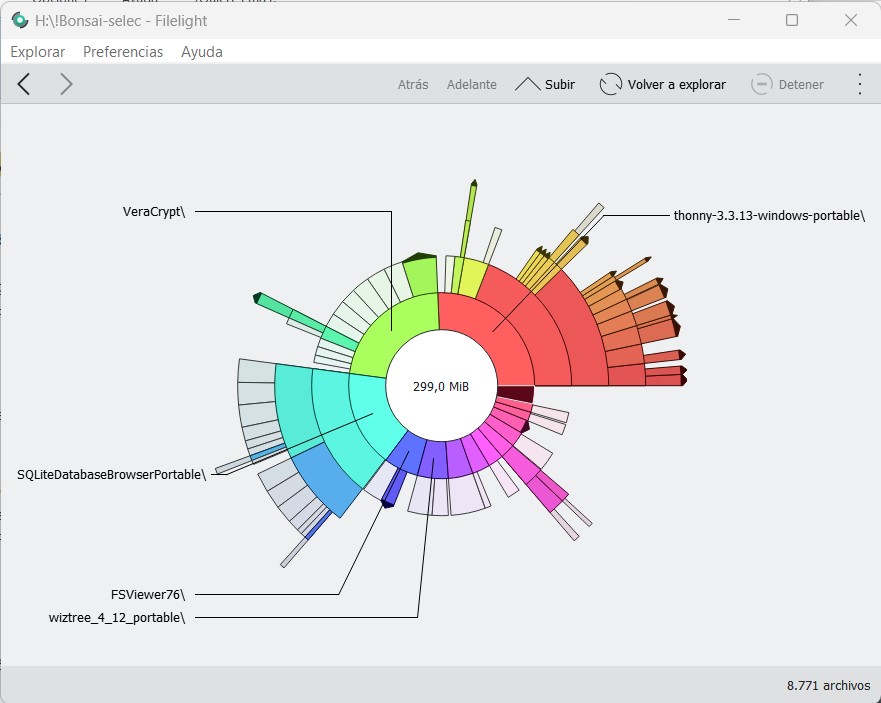The width and height of the screenshot is (881, 703).
Task: Click the left back arrow icon
Action: pos(24,85)
